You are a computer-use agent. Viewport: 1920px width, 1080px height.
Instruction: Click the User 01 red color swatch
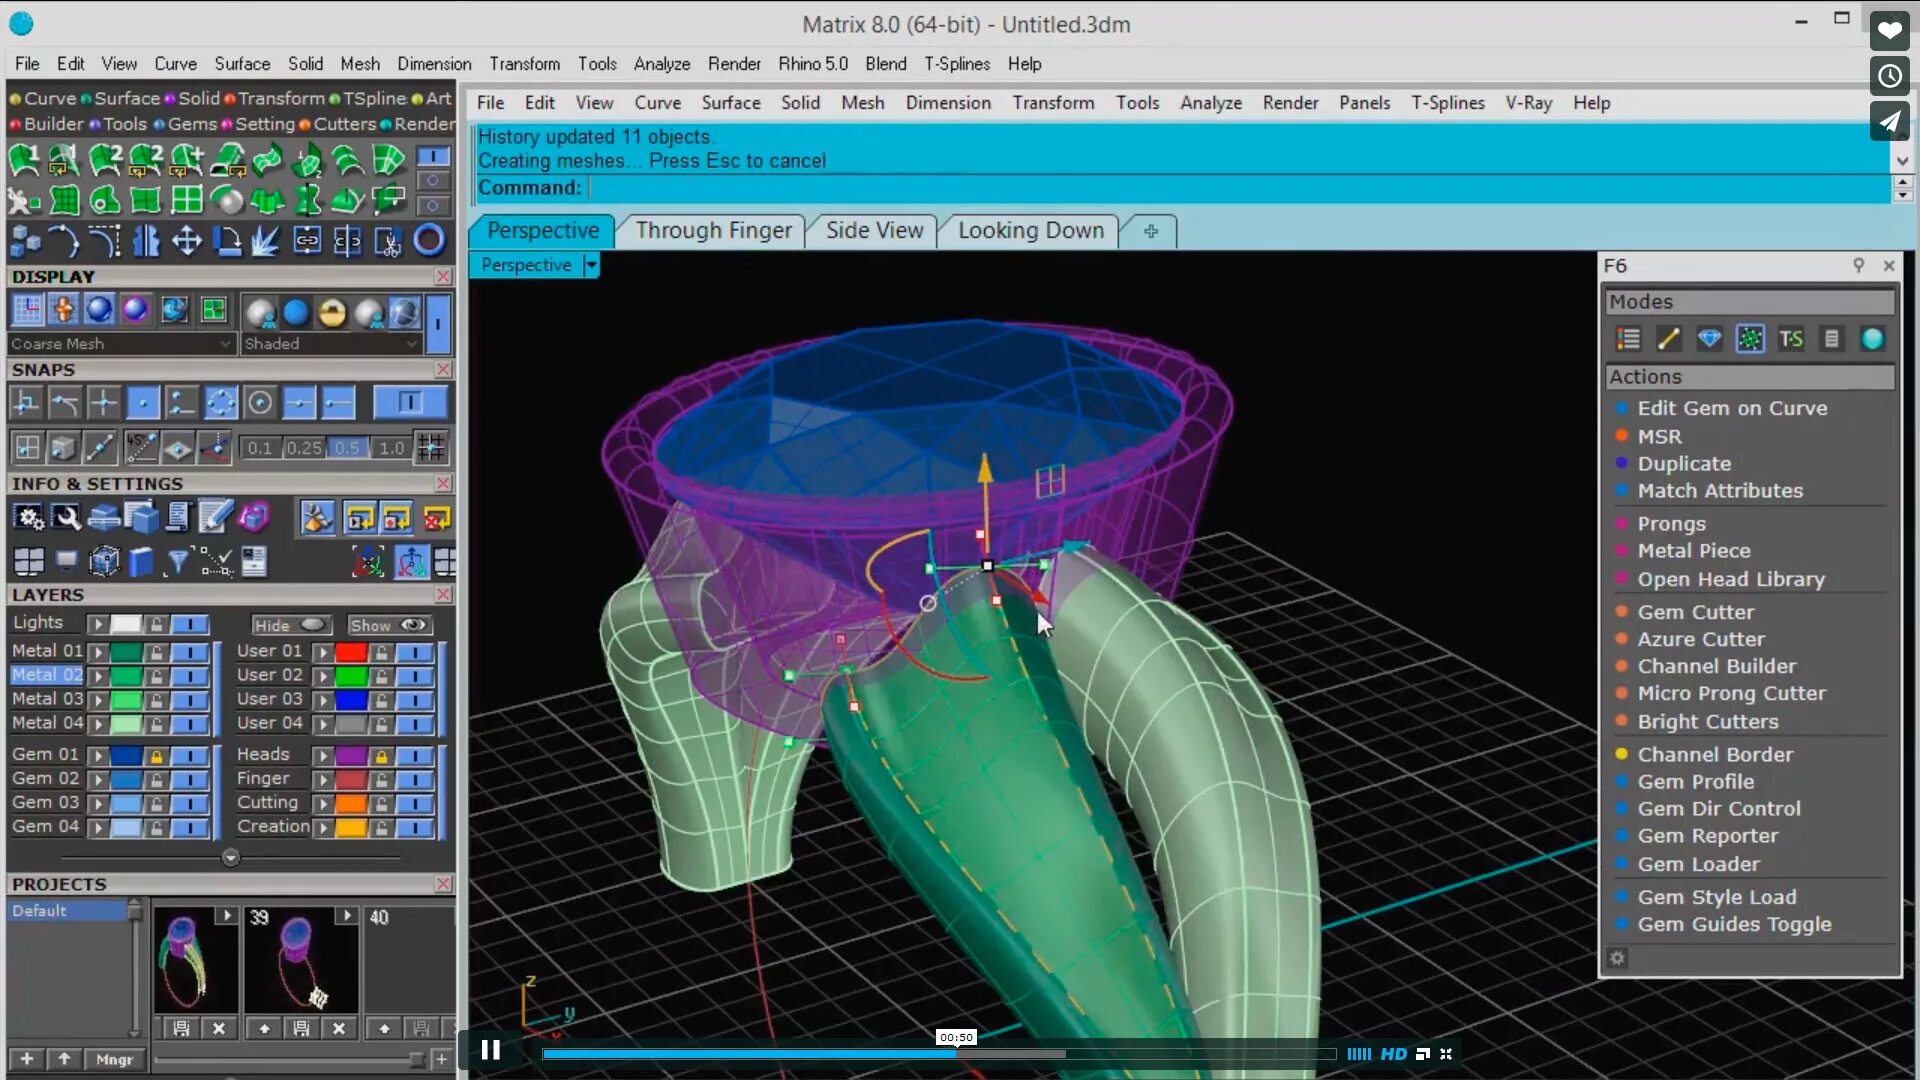[351, 652]
